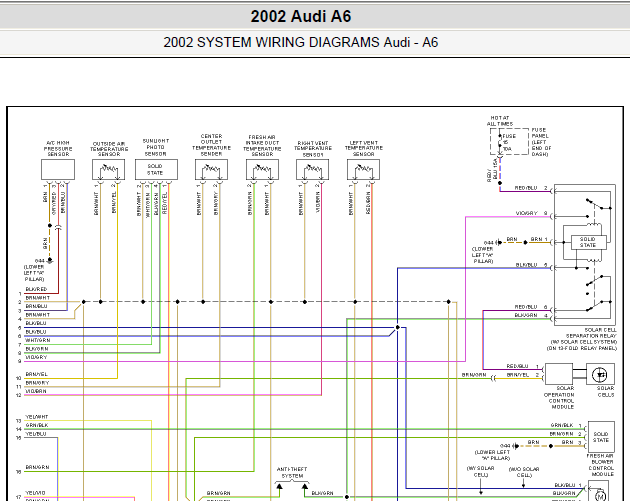The height and width of the screenshot is (501, 630).
Task: Select the Outside Air Temperature Sensor label
Action: 109,149
